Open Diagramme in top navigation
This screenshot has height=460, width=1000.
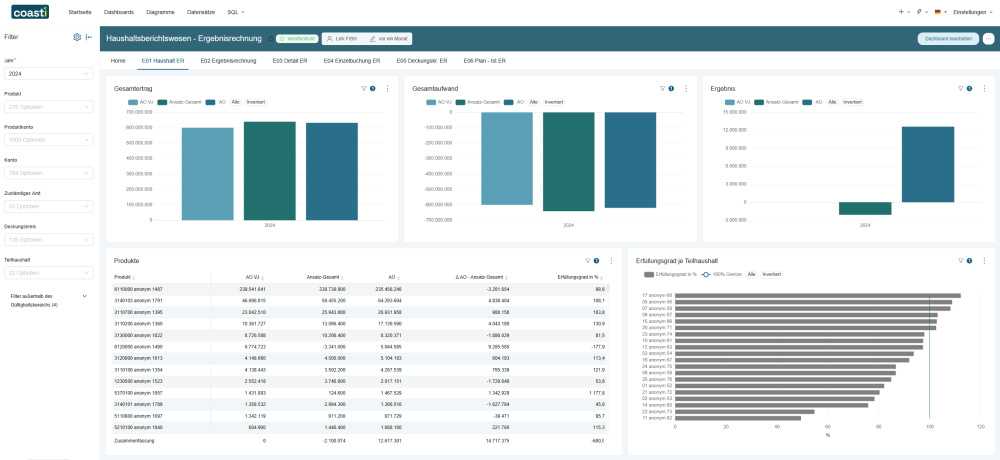[x=160, y=12]
